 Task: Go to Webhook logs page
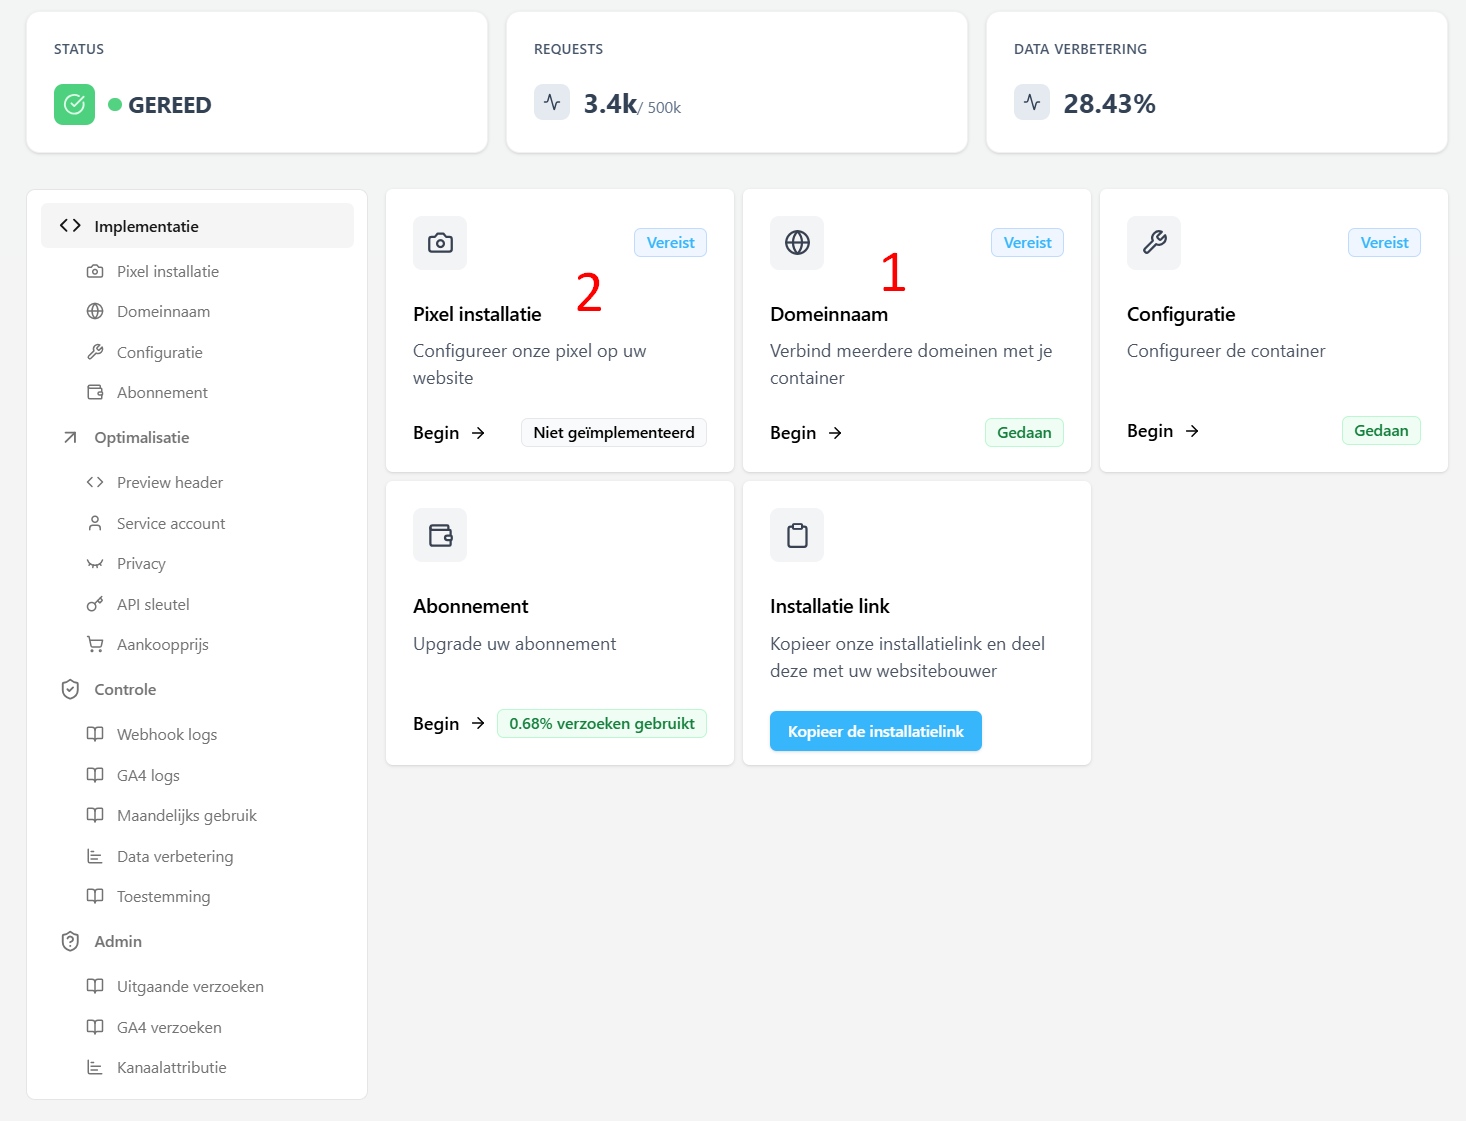pos(167,735)
